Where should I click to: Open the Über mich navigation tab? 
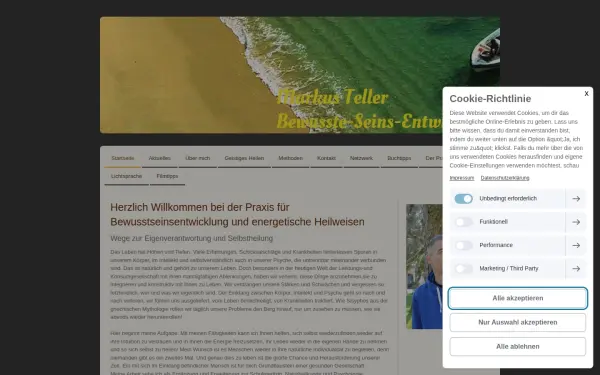coord(197,158)
